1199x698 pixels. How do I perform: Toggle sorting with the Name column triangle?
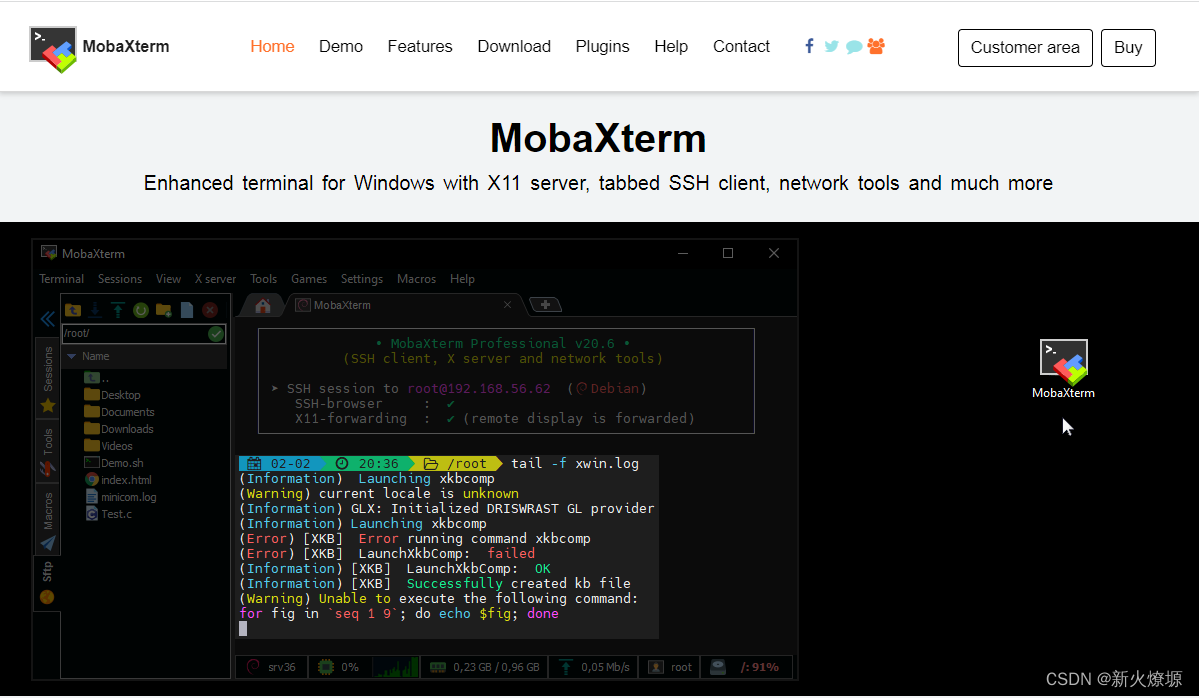[x=72, y=356]
